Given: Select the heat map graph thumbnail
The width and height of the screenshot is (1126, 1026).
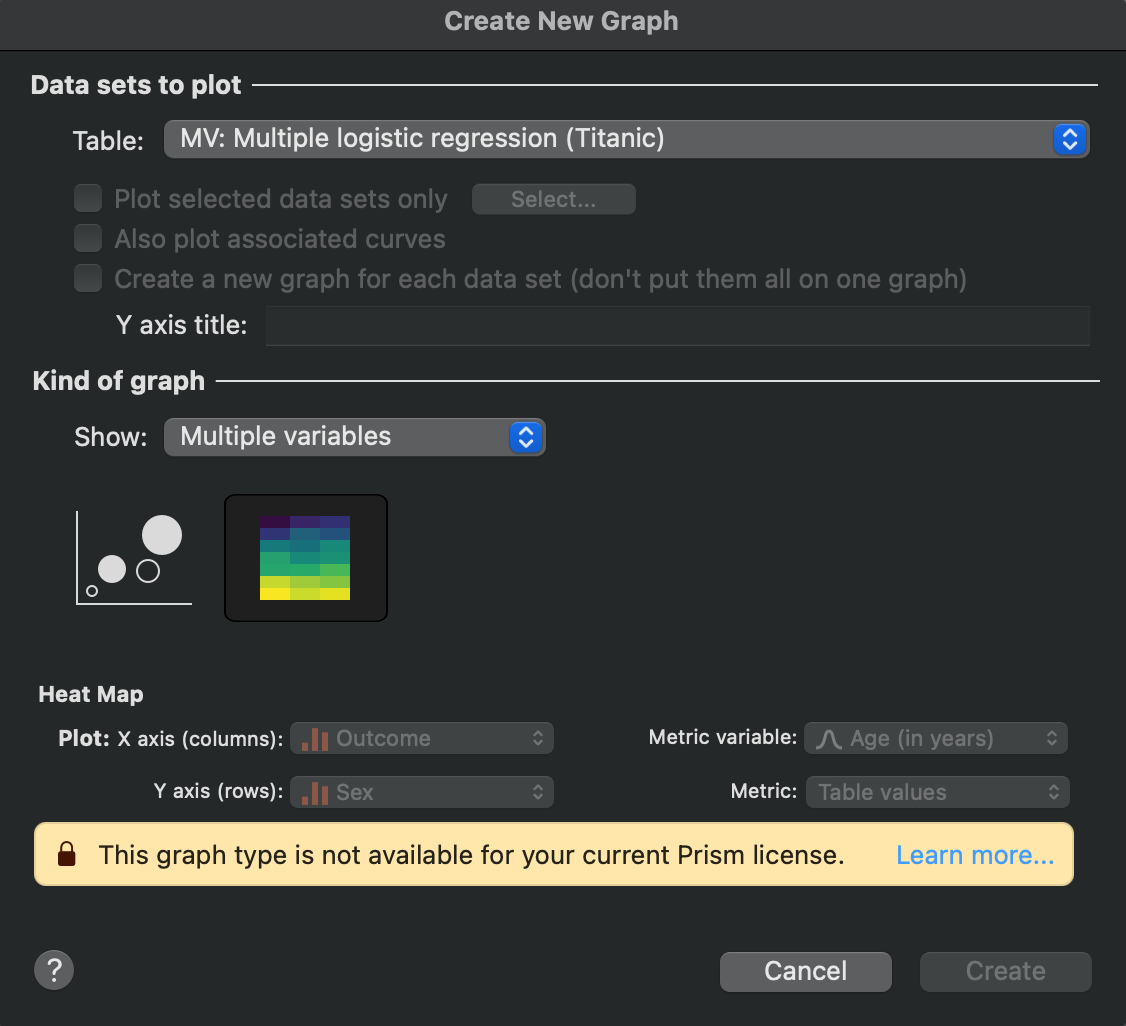Looking at the screenshot, I should click(x=305, y=558).
